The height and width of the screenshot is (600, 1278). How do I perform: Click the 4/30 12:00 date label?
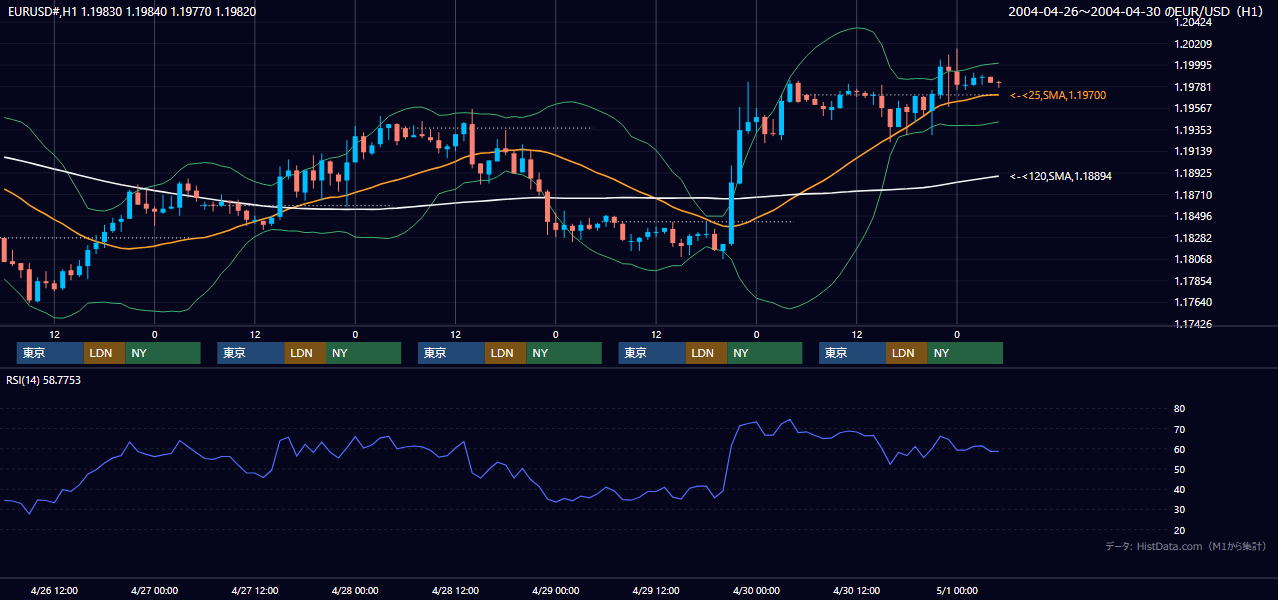(856, 590)
